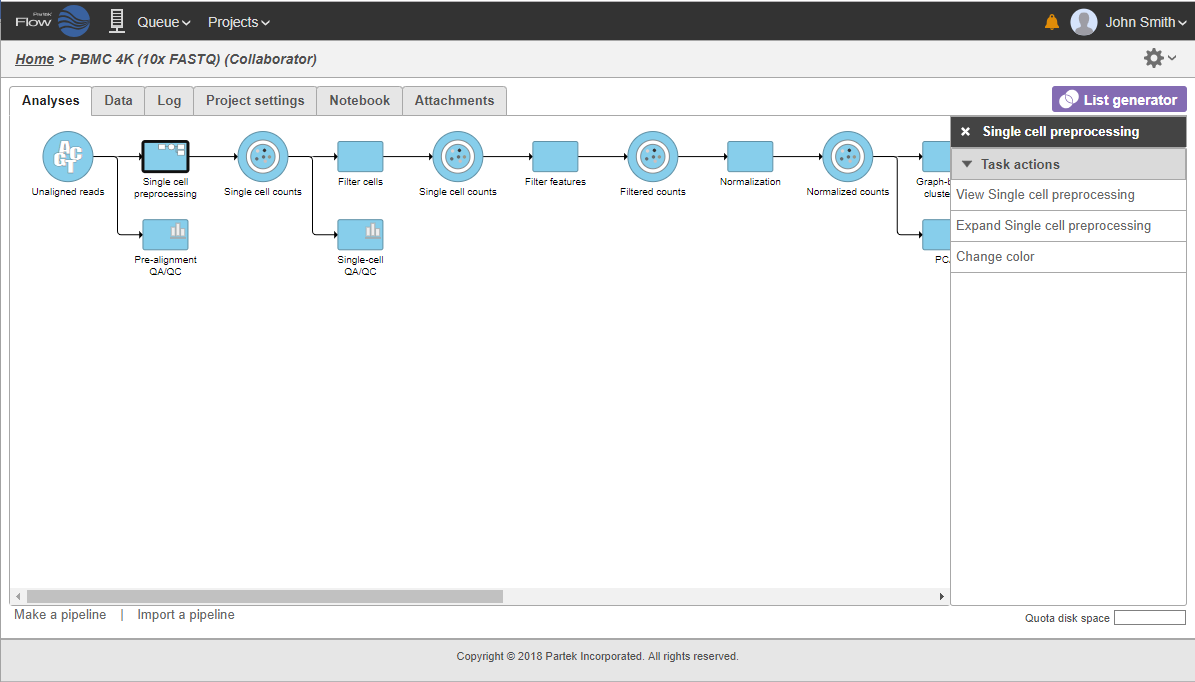Click the Make a pipeline link
1195x682 pixels.
[60, 615]
